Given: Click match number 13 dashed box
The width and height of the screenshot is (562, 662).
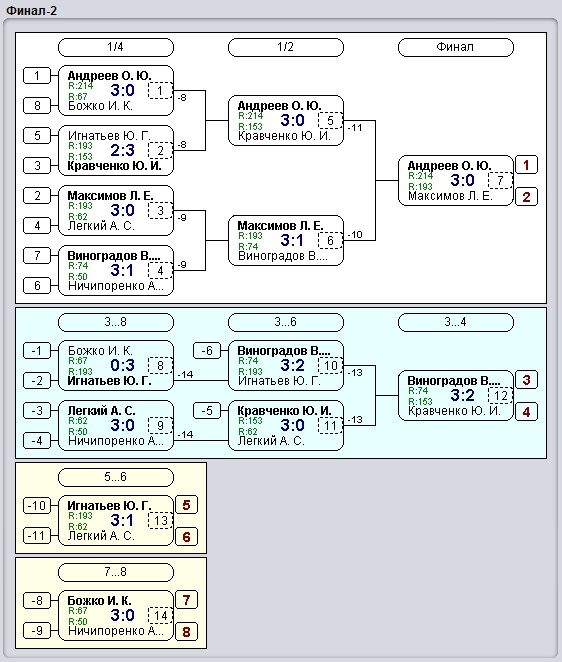Looking at the screenshot, I should [160, 521].
